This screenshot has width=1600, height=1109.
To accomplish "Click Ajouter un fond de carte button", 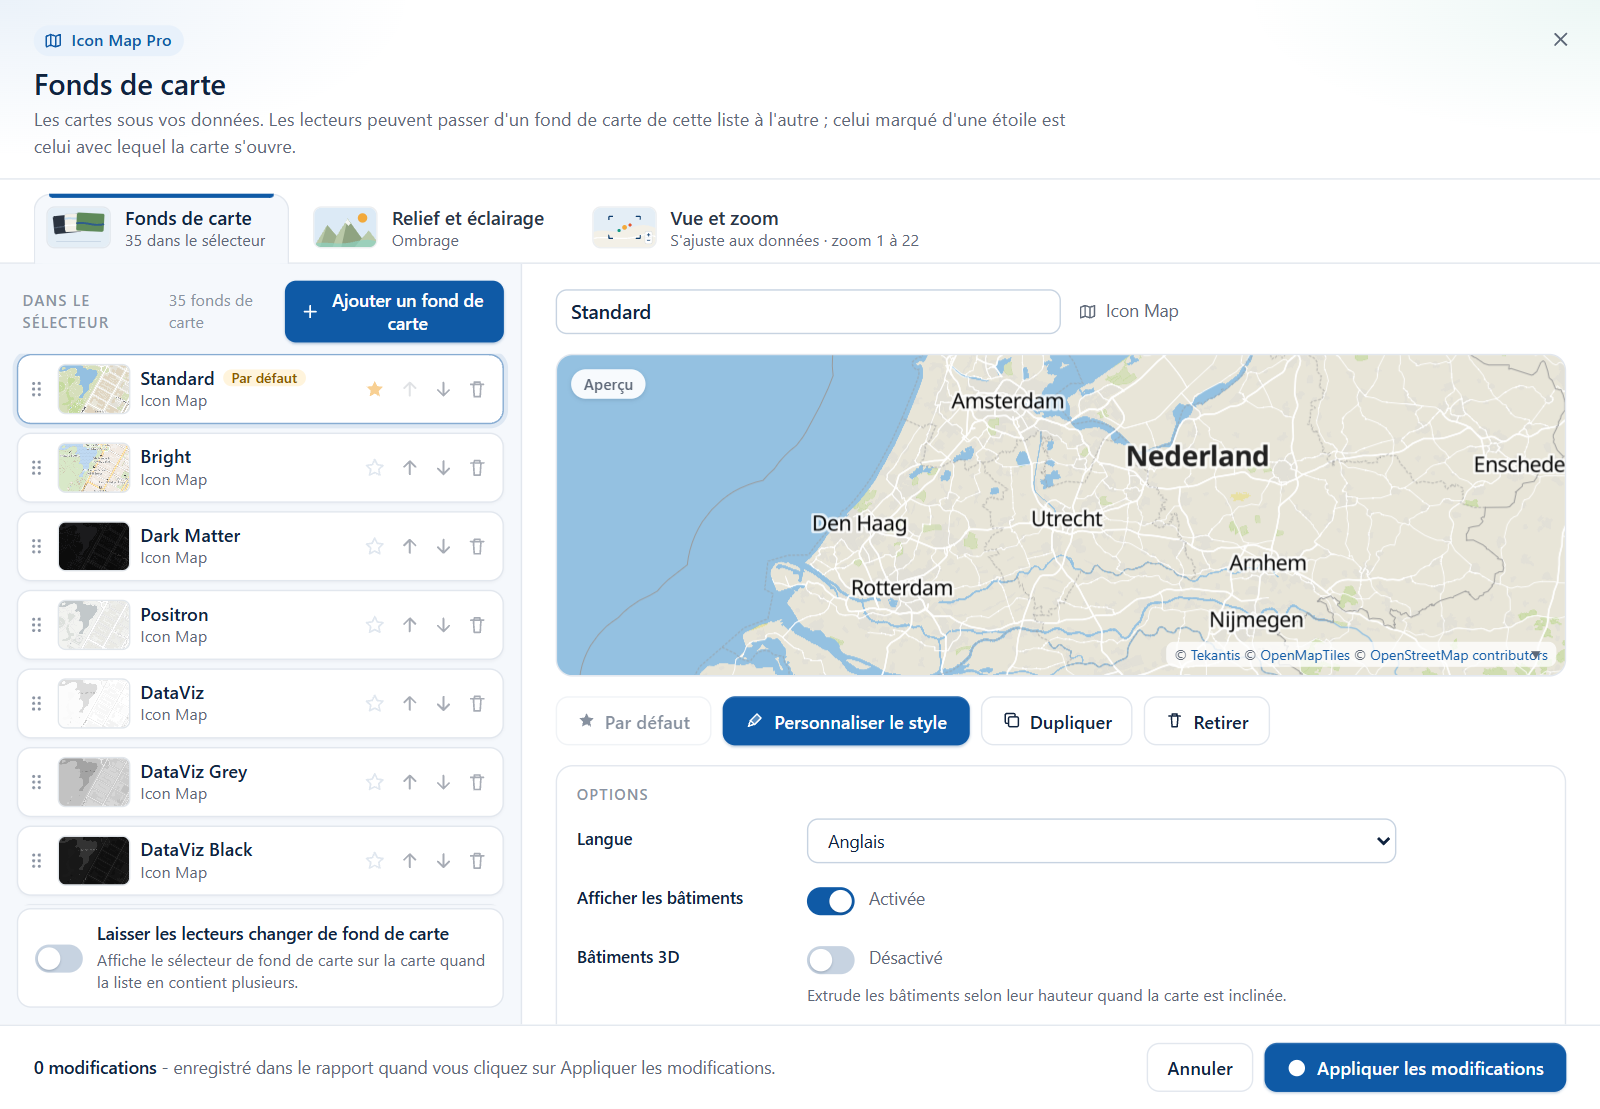I will [x=394, y=312].
